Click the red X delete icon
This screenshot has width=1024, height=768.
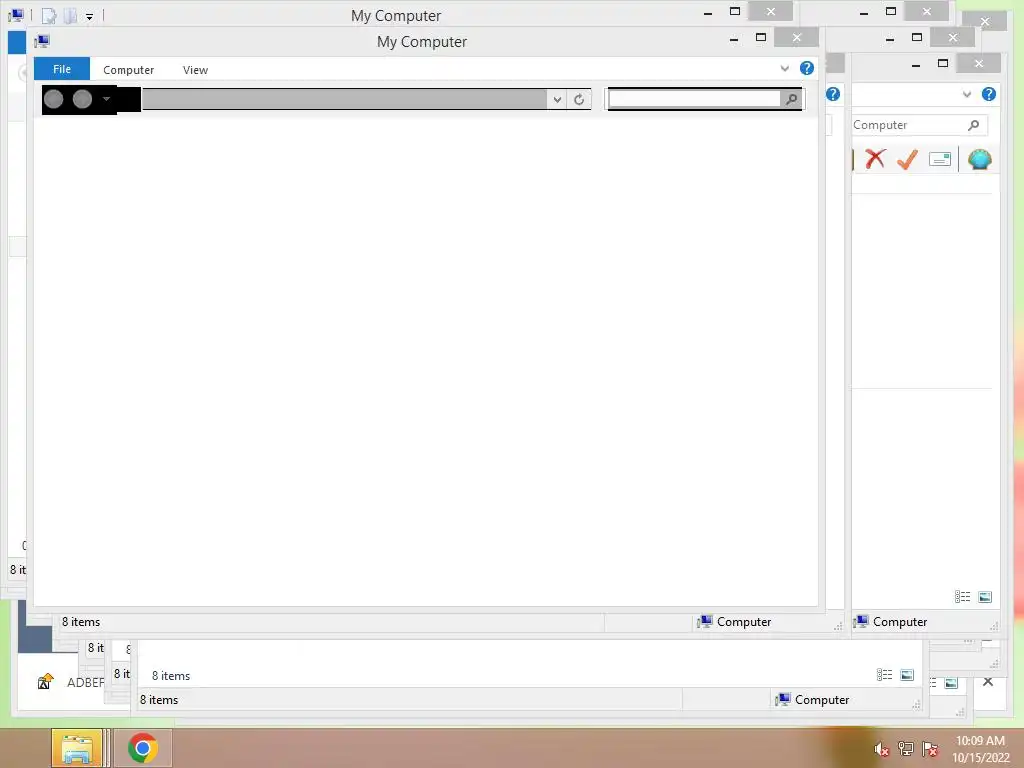pyautogui.click(x=875, y=159)
